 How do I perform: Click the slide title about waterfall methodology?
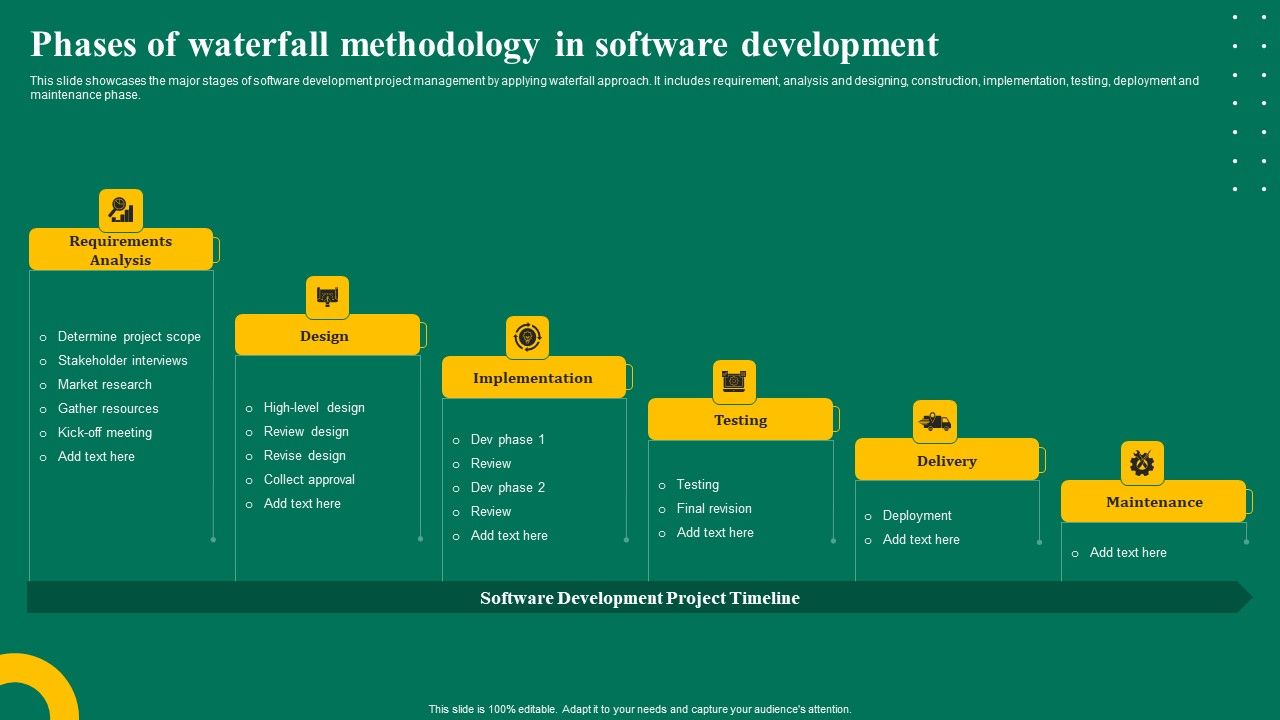coord(485,45)
